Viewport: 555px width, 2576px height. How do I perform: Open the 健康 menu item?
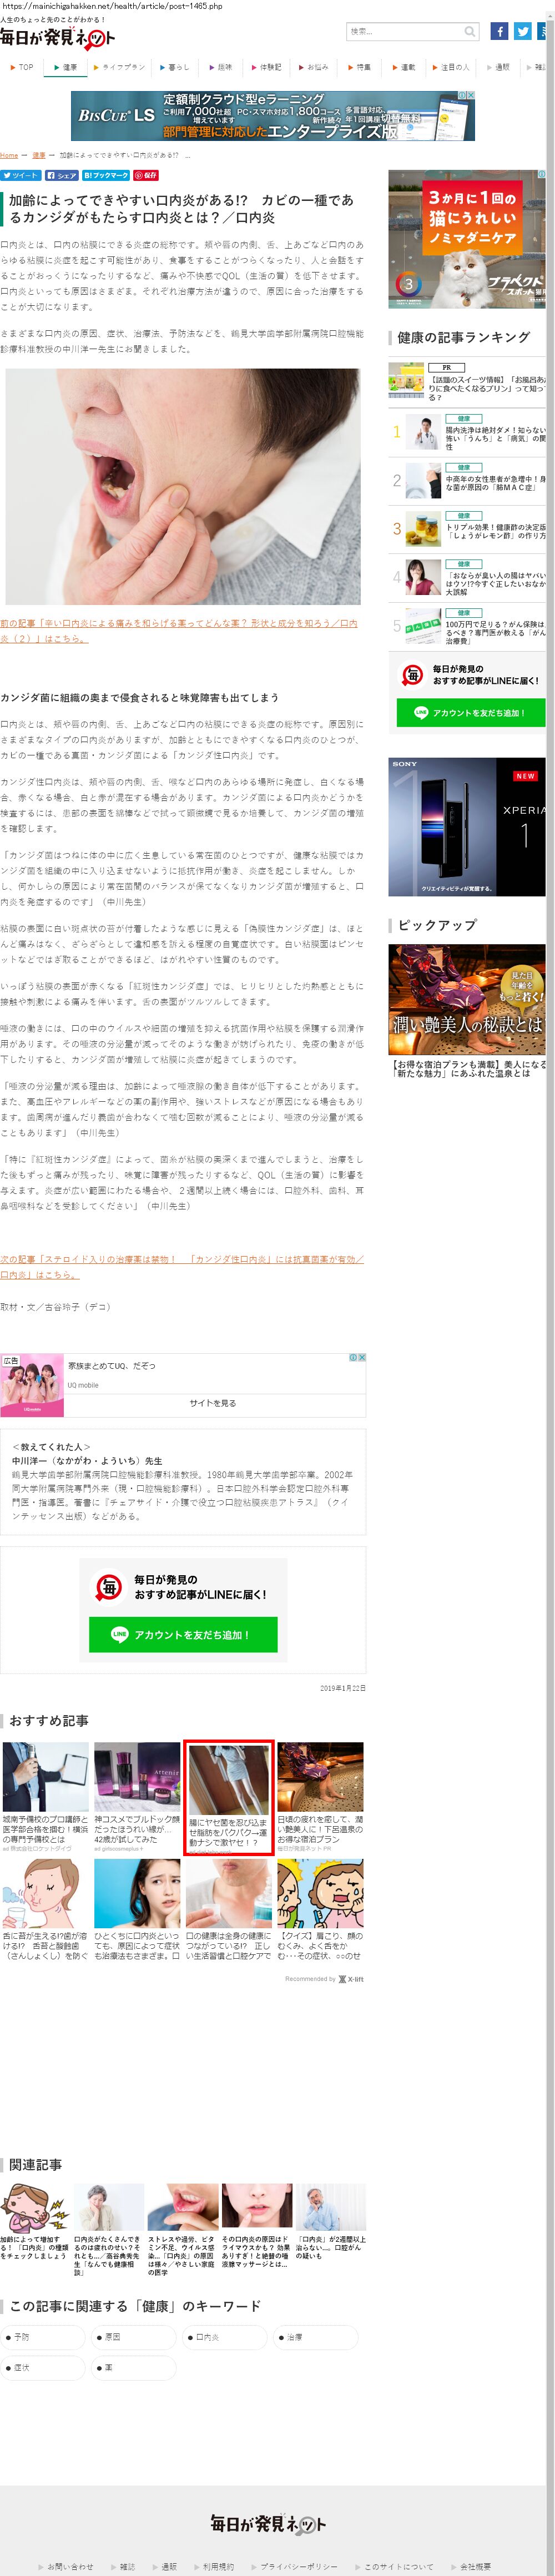[x=65, y=67]
